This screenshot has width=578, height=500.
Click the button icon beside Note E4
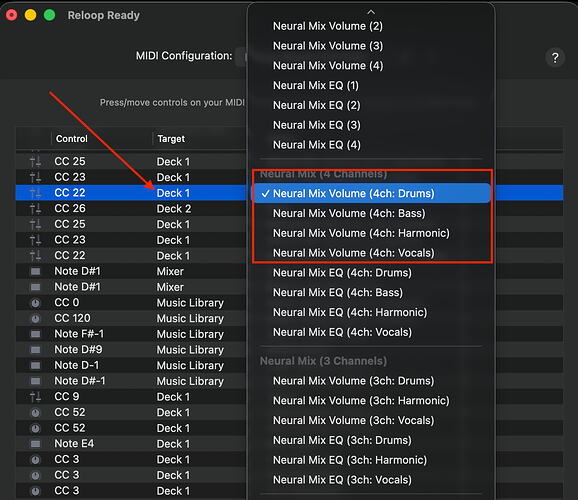(x=35, y=444)
